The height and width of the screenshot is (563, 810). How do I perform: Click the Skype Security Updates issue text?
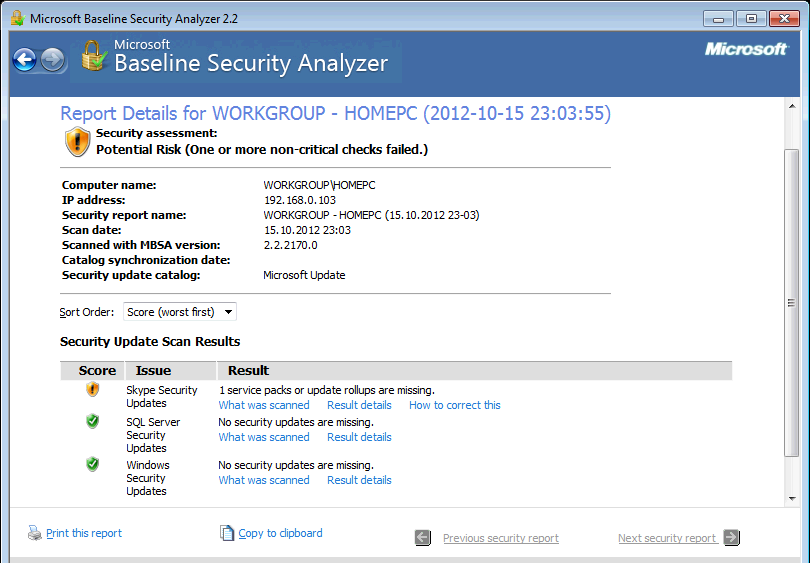(x=162, y=397)
